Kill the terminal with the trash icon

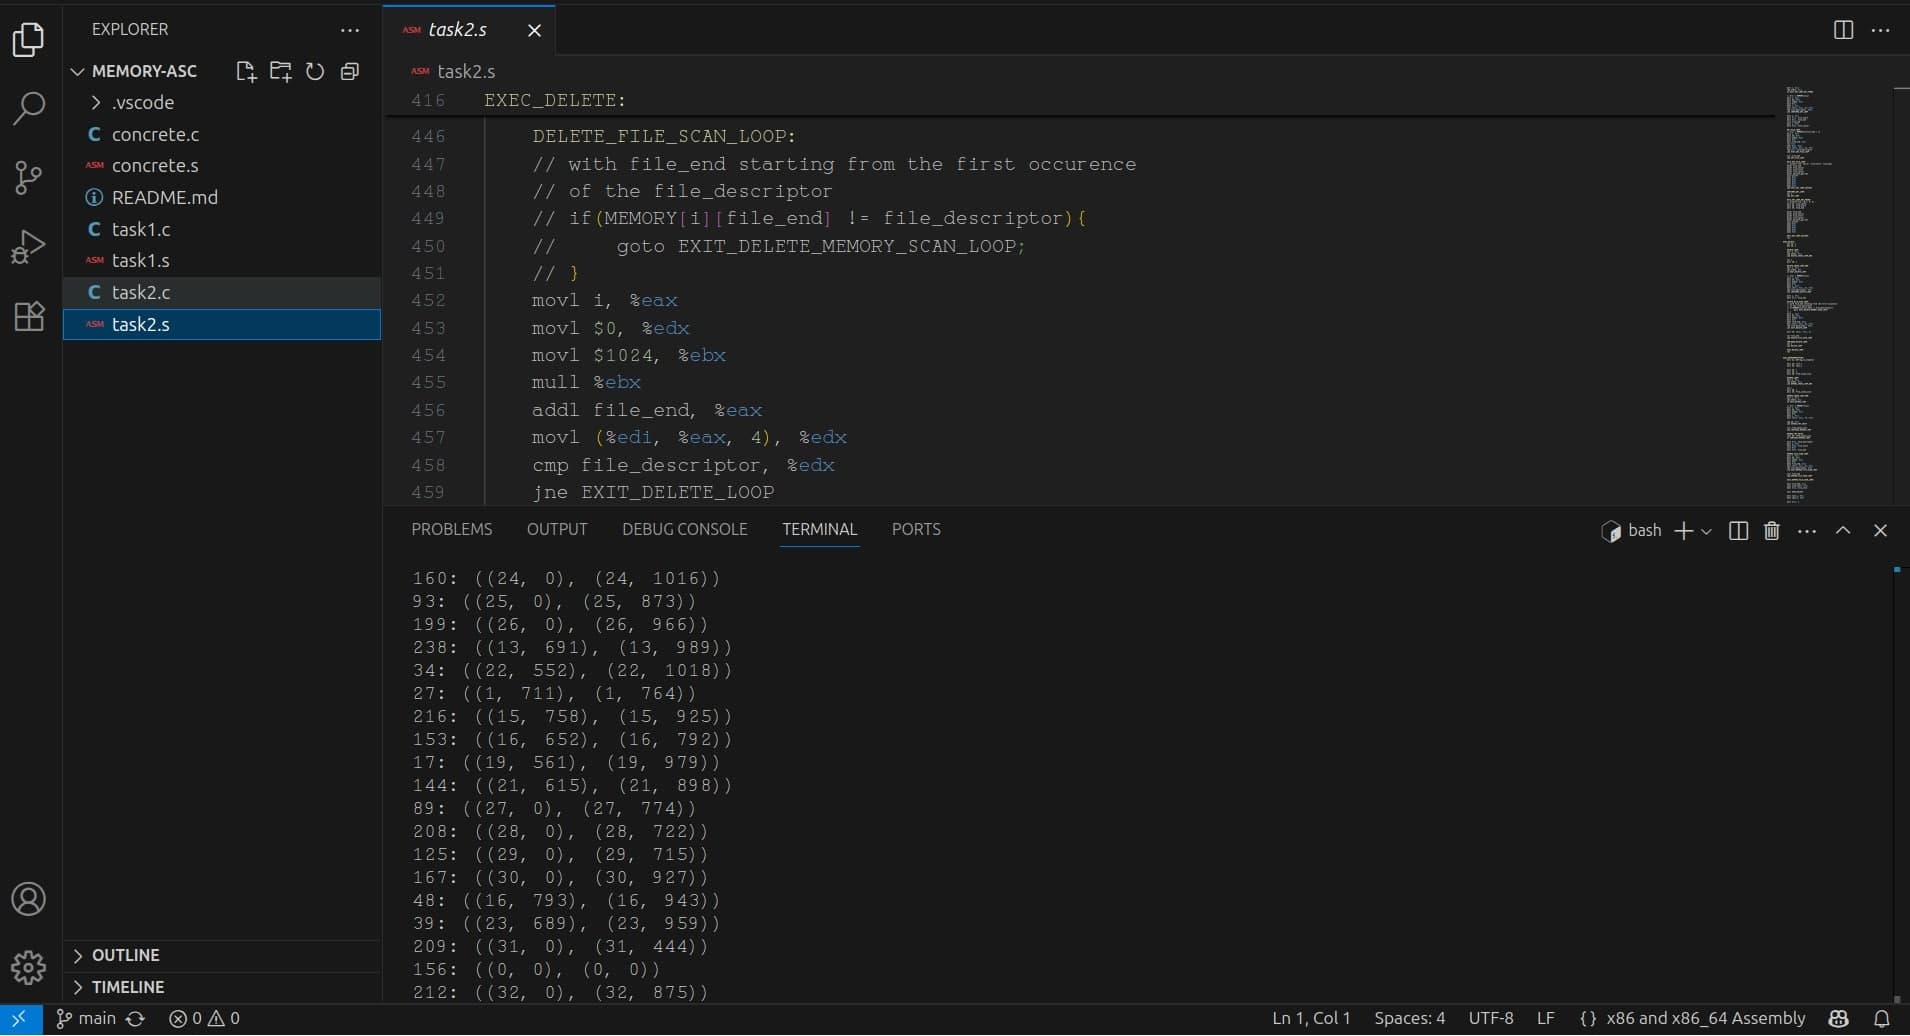(1771, 531)
